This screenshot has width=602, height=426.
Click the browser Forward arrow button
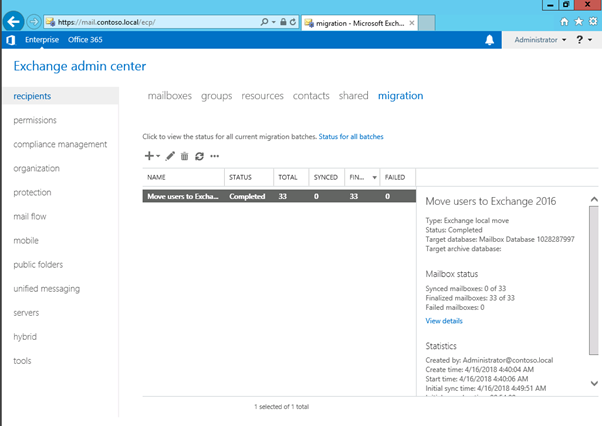click(x=34, y=22)
